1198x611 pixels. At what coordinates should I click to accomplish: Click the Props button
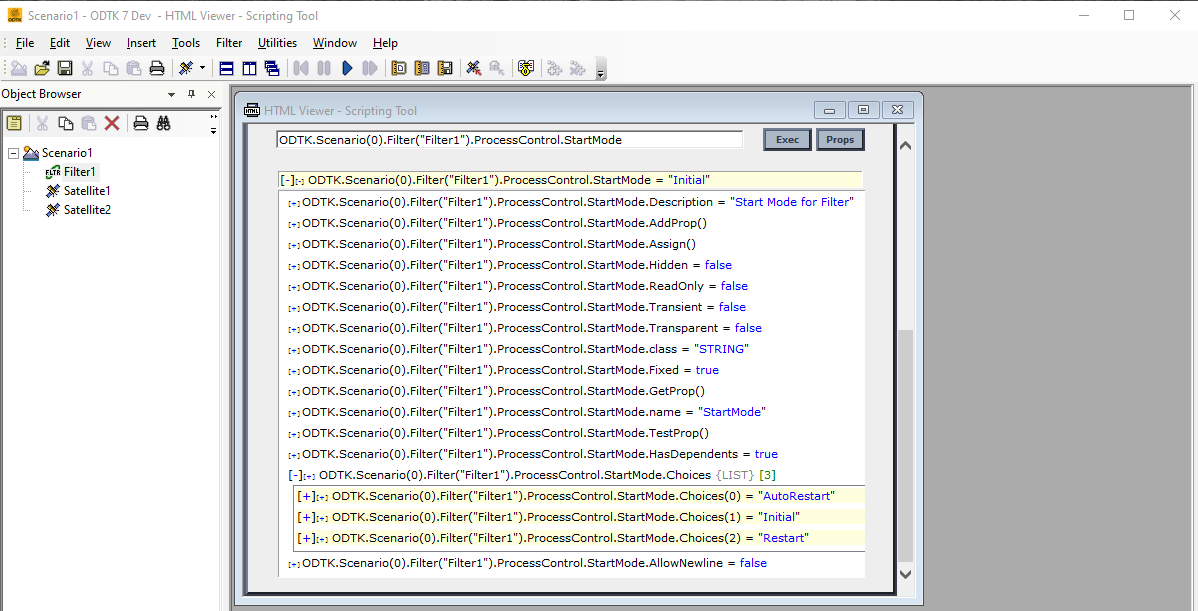[x=840, y=140]
